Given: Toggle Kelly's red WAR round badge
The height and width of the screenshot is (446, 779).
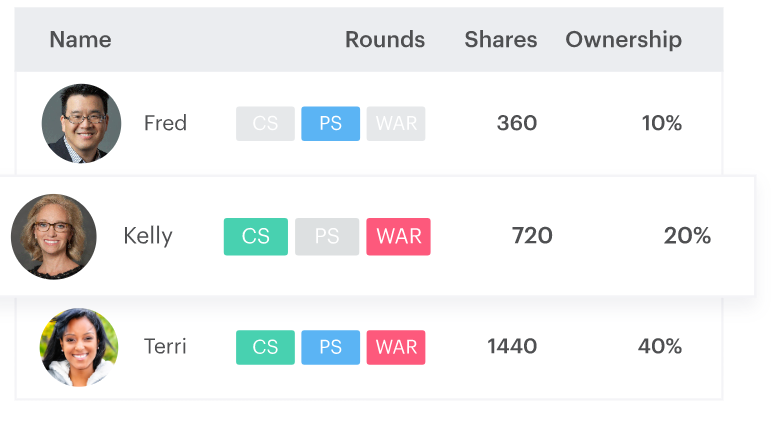Looking at the screenshot, I should pyautogui.click(x=398, y=236).
